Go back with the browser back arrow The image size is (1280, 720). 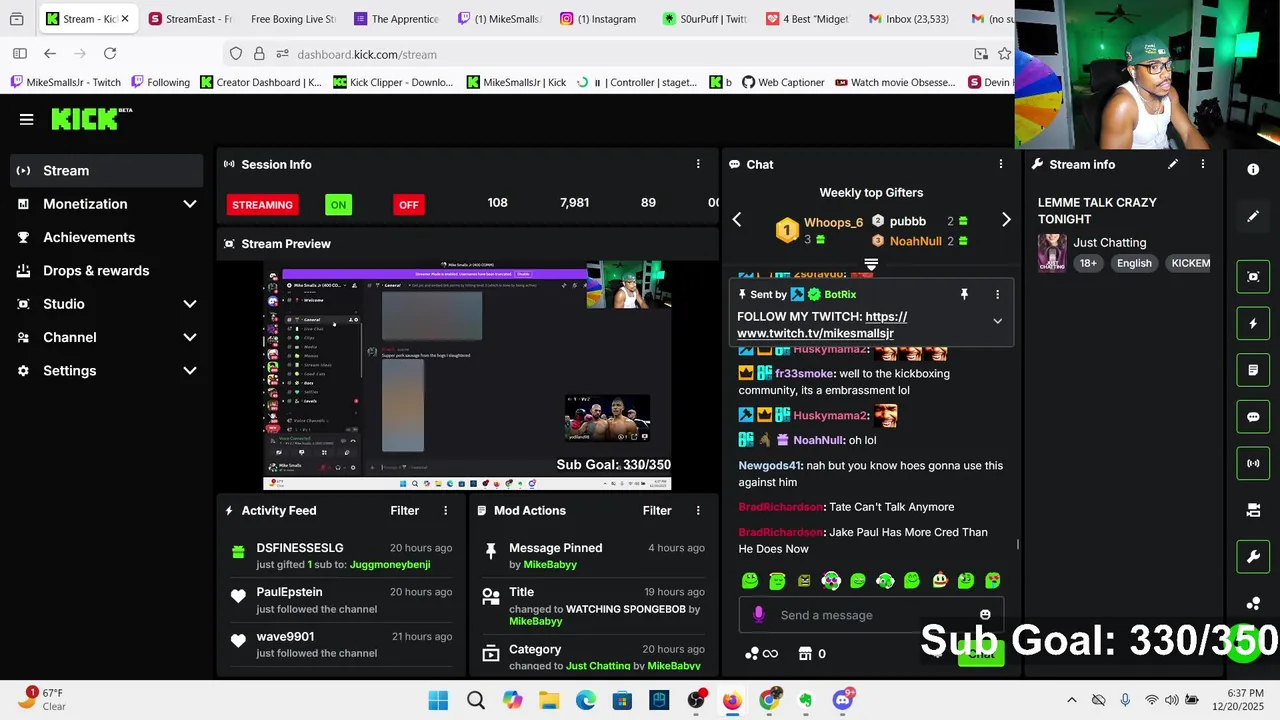tap(50, 54)
